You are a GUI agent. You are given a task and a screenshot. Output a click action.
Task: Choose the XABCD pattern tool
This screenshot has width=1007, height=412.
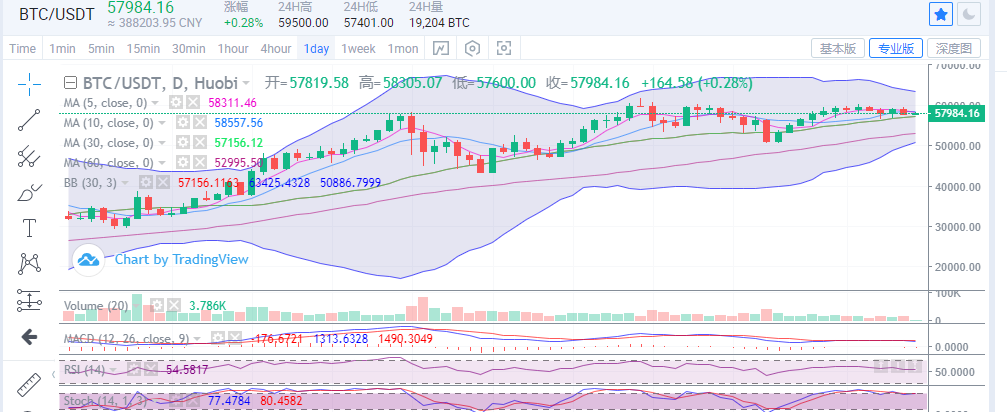[30, 263]
